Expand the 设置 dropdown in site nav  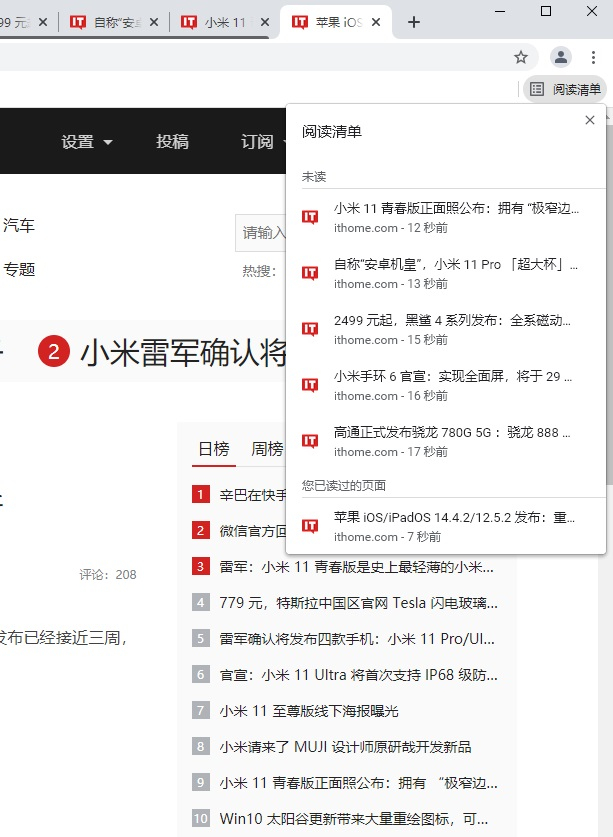tap(87, 142)
